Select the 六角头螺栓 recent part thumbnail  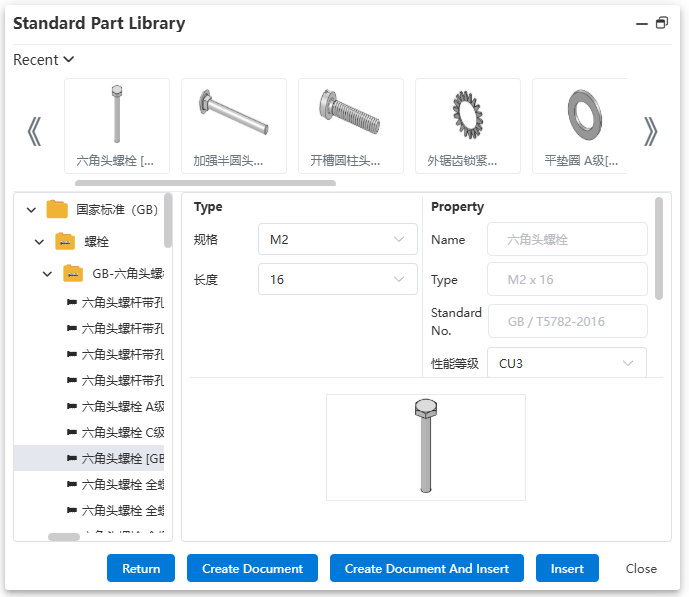(117, 126)
